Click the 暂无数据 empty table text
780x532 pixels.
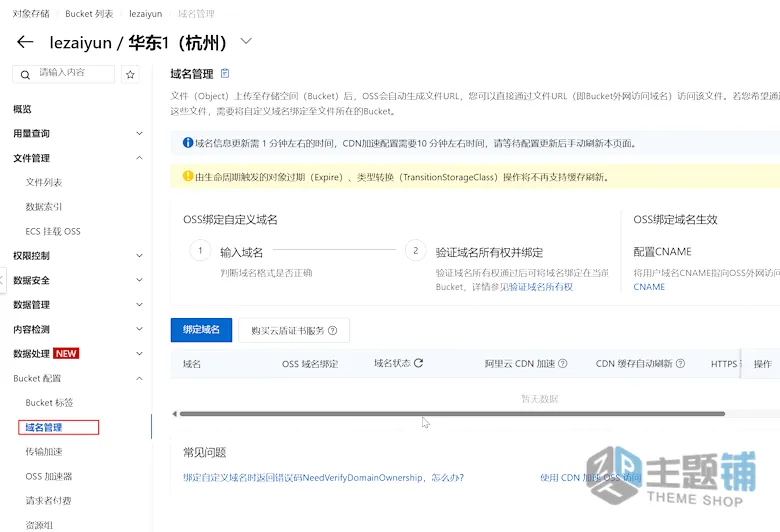point(540,399)
